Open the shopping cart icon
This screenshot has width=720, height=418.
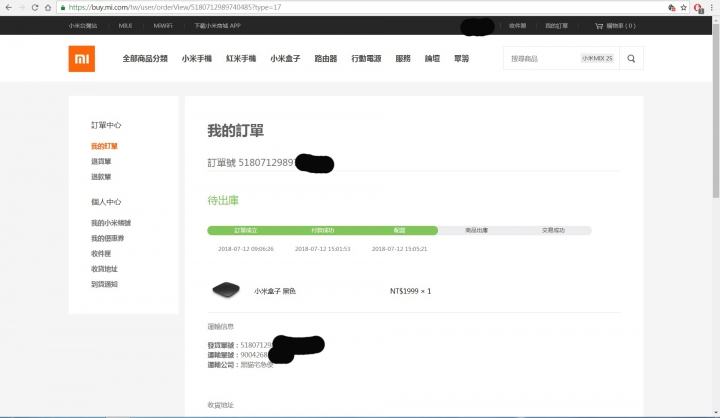599,26
